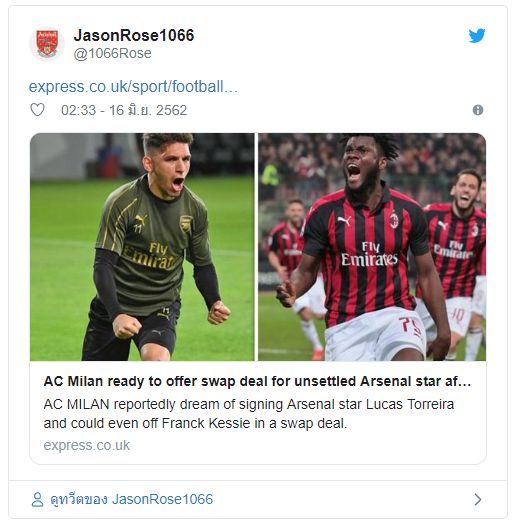
Task: Click the Twitter bird logo icon
Action: pos(477,35)
